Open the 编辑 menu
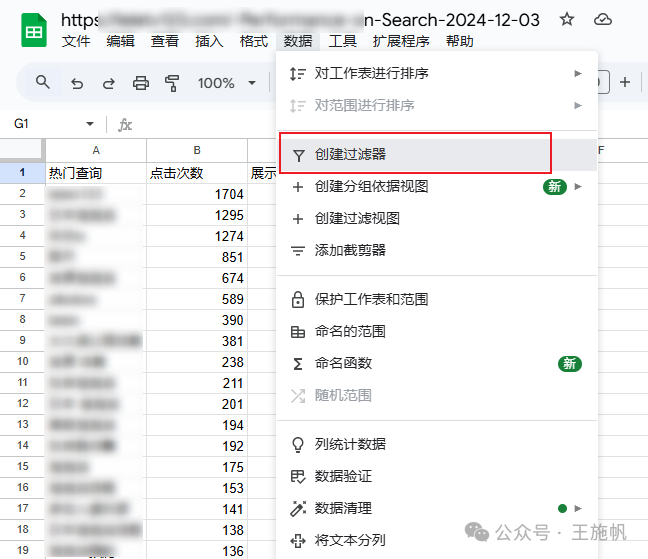Viewport: 648px width, 559px height. [x=120, y=41]
